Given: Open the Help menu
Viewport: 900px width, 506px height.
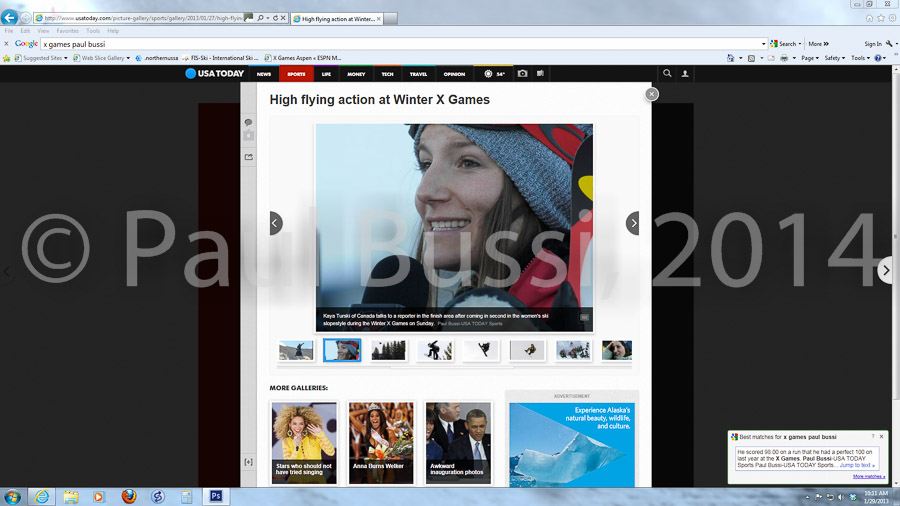Looking at the screenshot, I should pos(113,31).
